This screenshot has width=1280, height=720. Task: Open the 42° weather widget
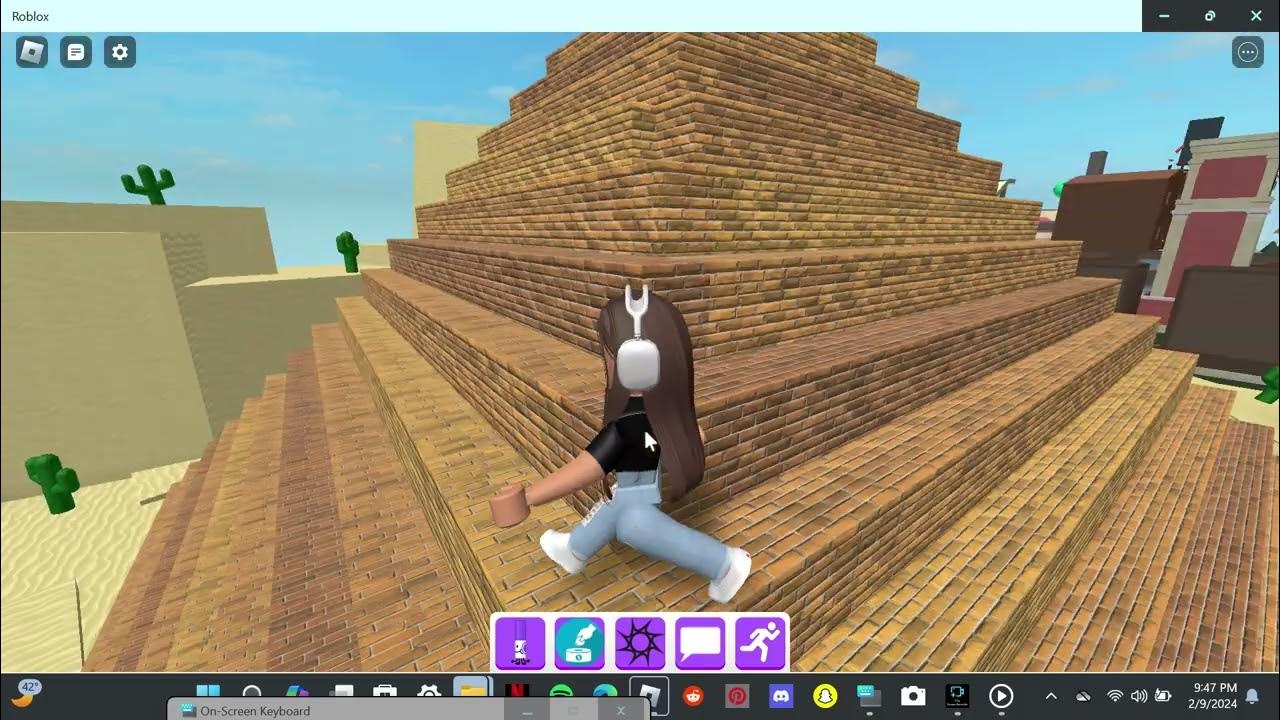click(26, 693)
